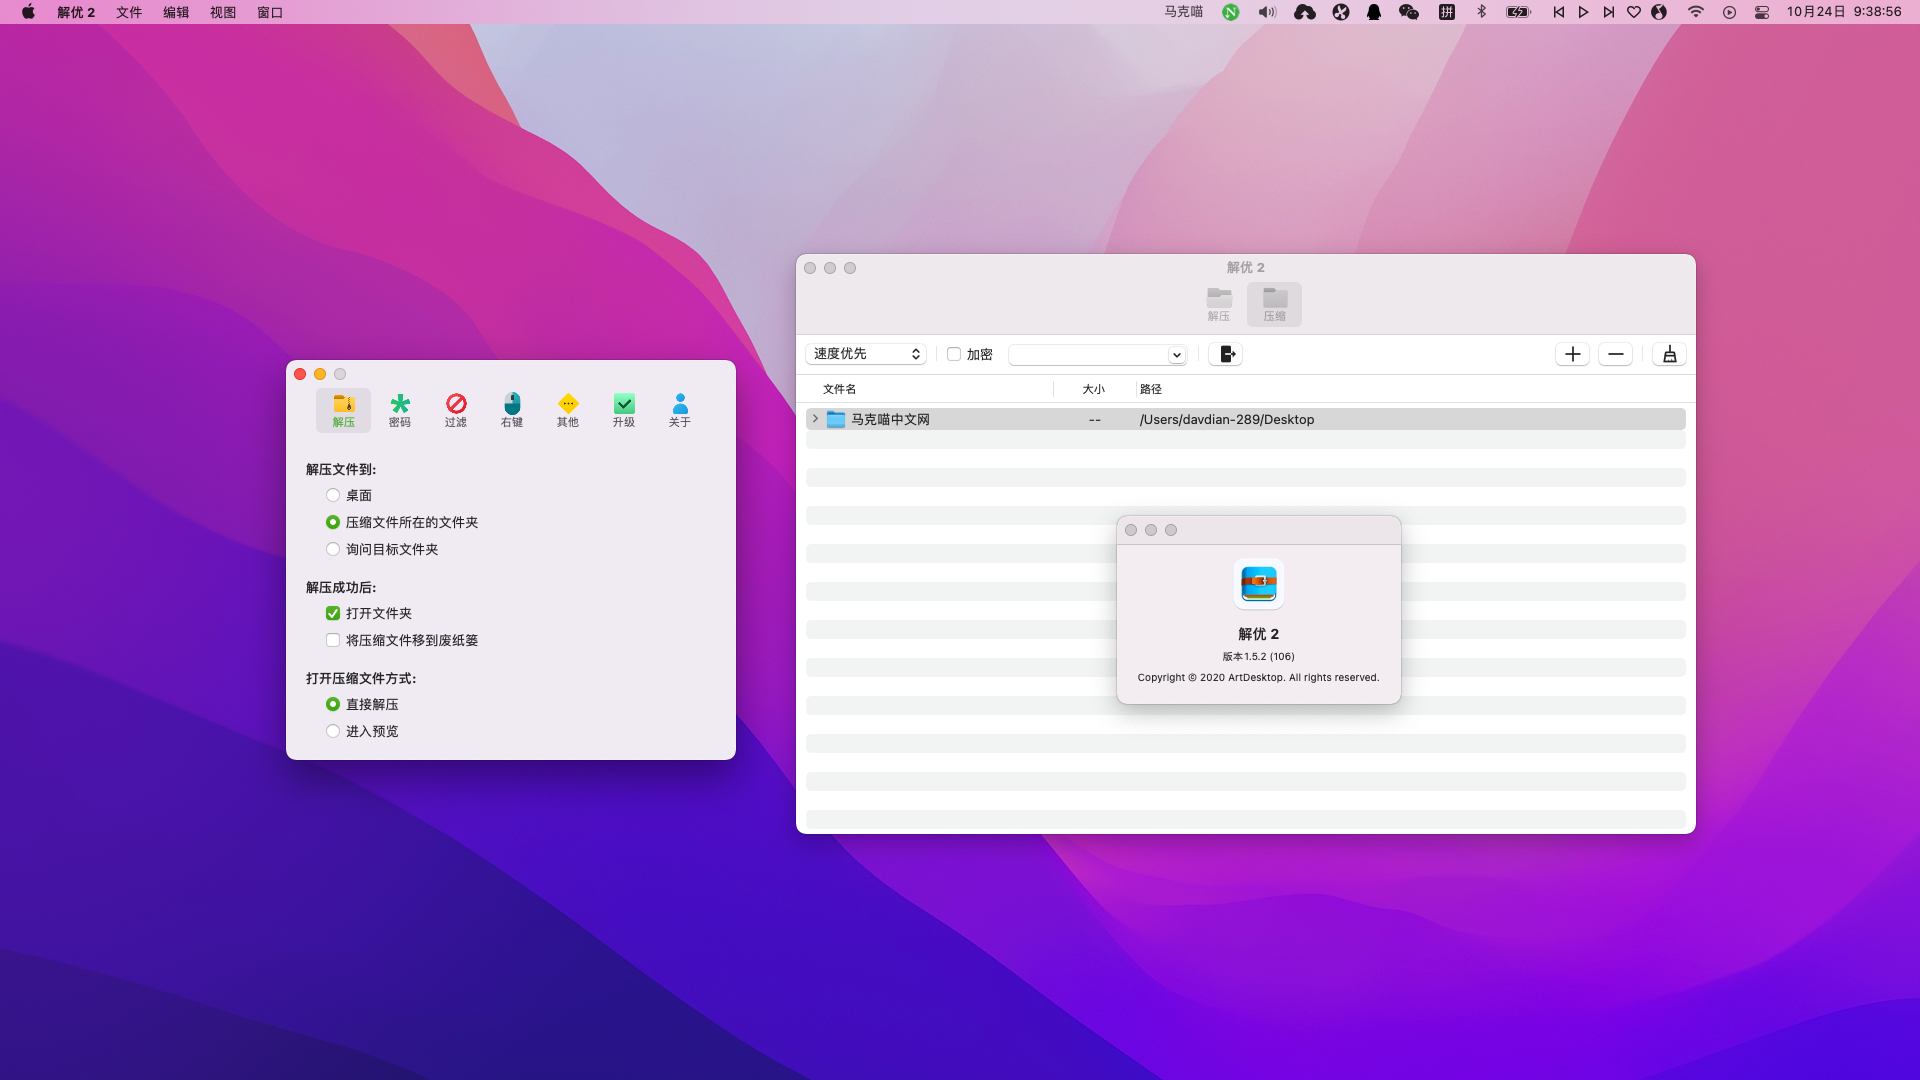This screenshot has width=1920, height=1080.
Task: Open the 其他 preferences tab
Action: click(x=568, y=410)
